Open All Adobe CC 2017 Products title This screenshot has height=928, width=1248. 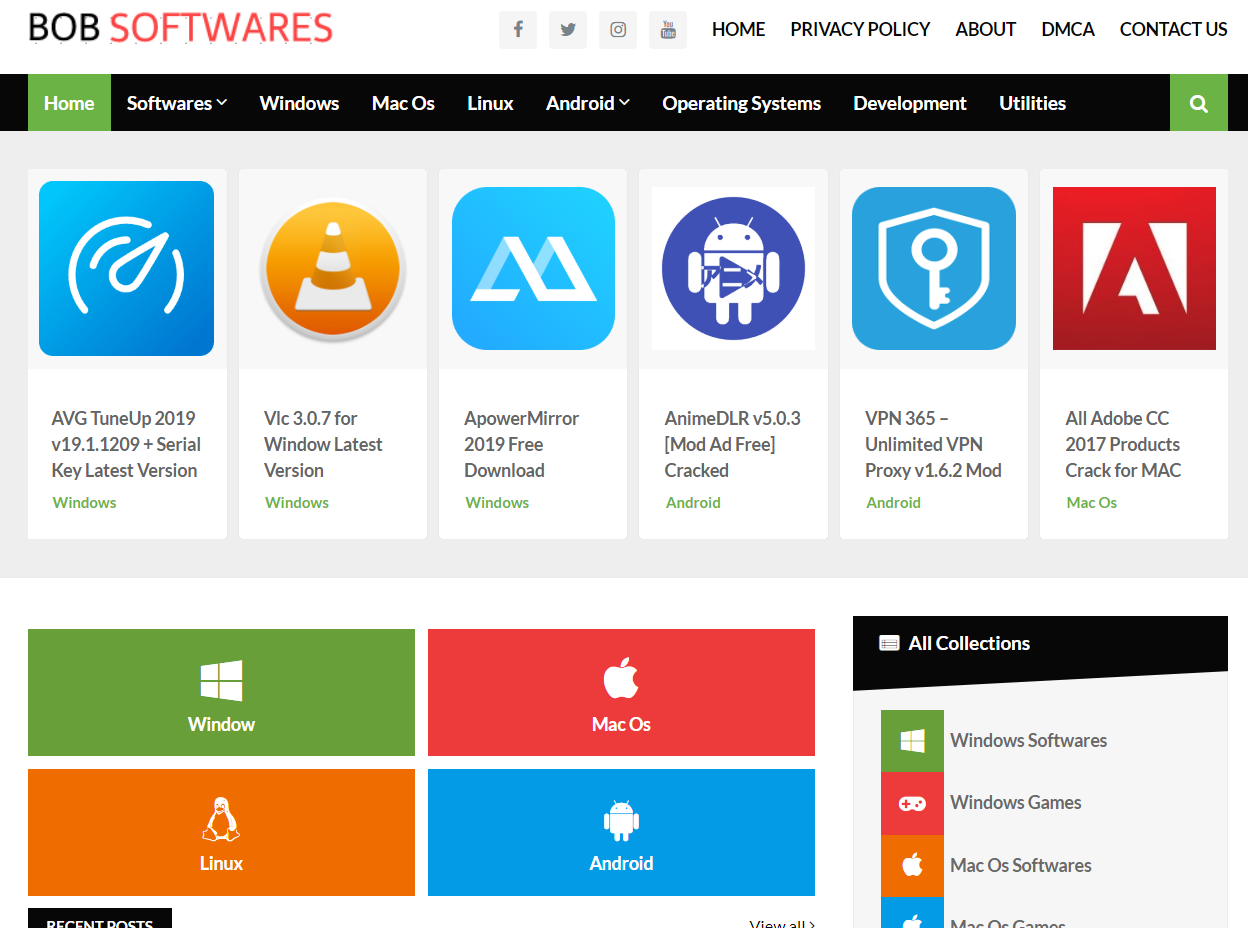[x=1123, y=444]
